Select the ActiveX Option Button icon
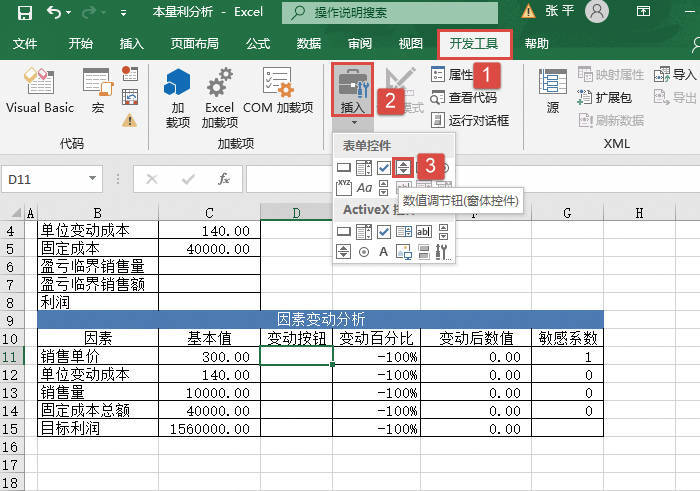This screenshot has height=491, width=700. coord(364,252)
